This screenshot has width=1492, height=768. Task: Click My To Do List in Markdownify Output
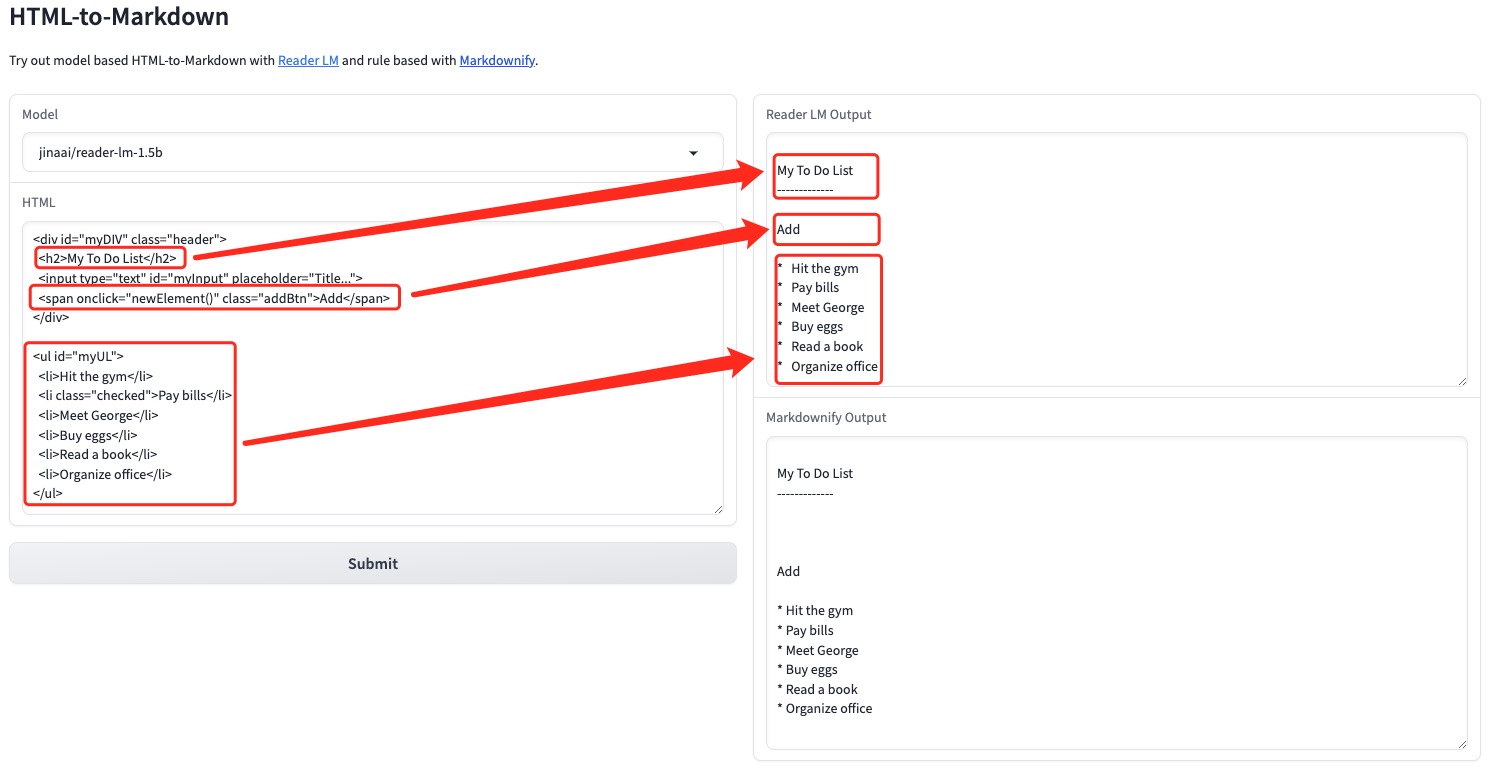[x=815, y=473]
